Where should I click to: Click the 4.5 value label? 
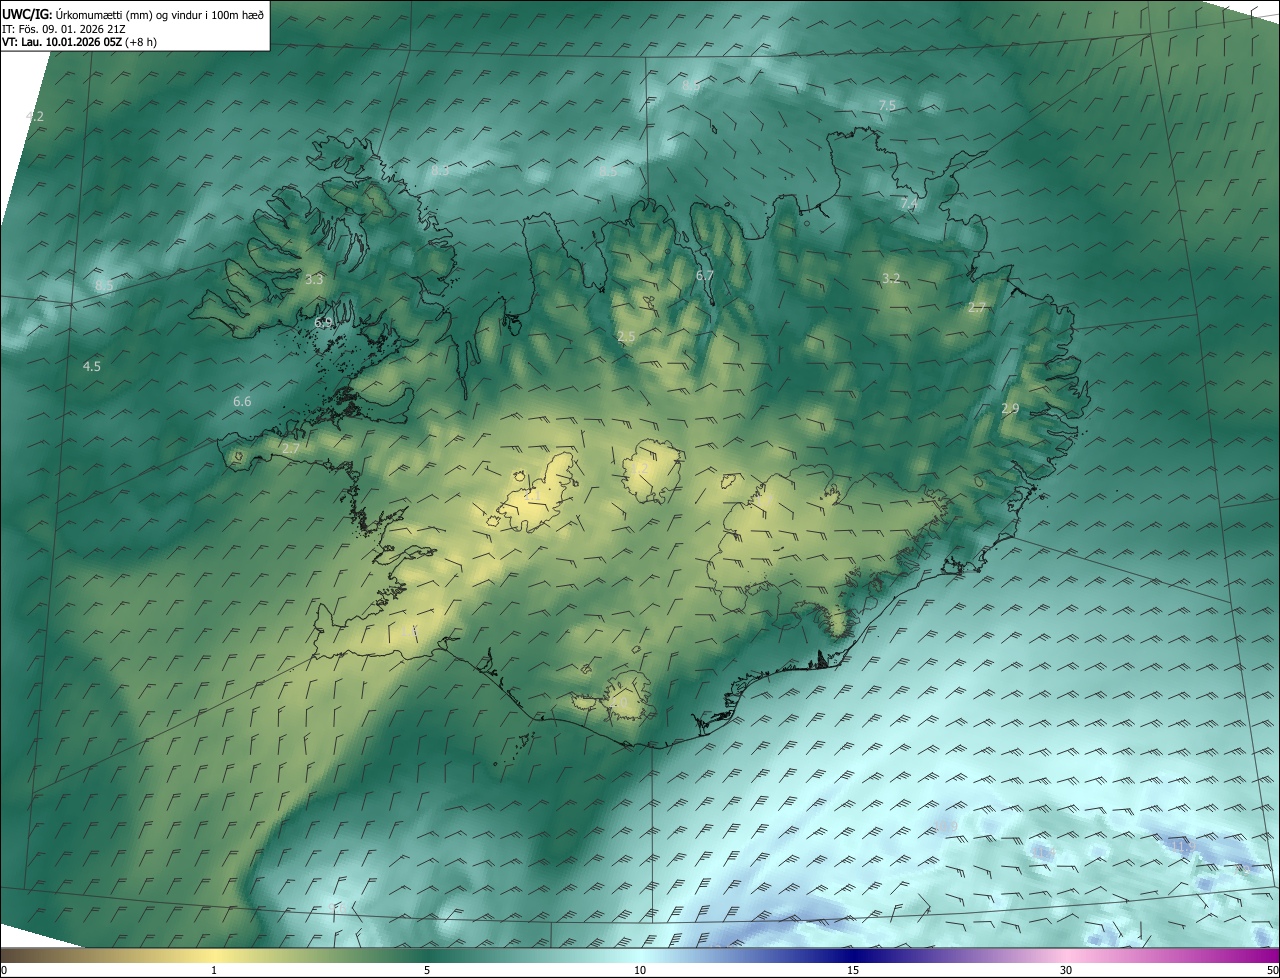point(92,367)
